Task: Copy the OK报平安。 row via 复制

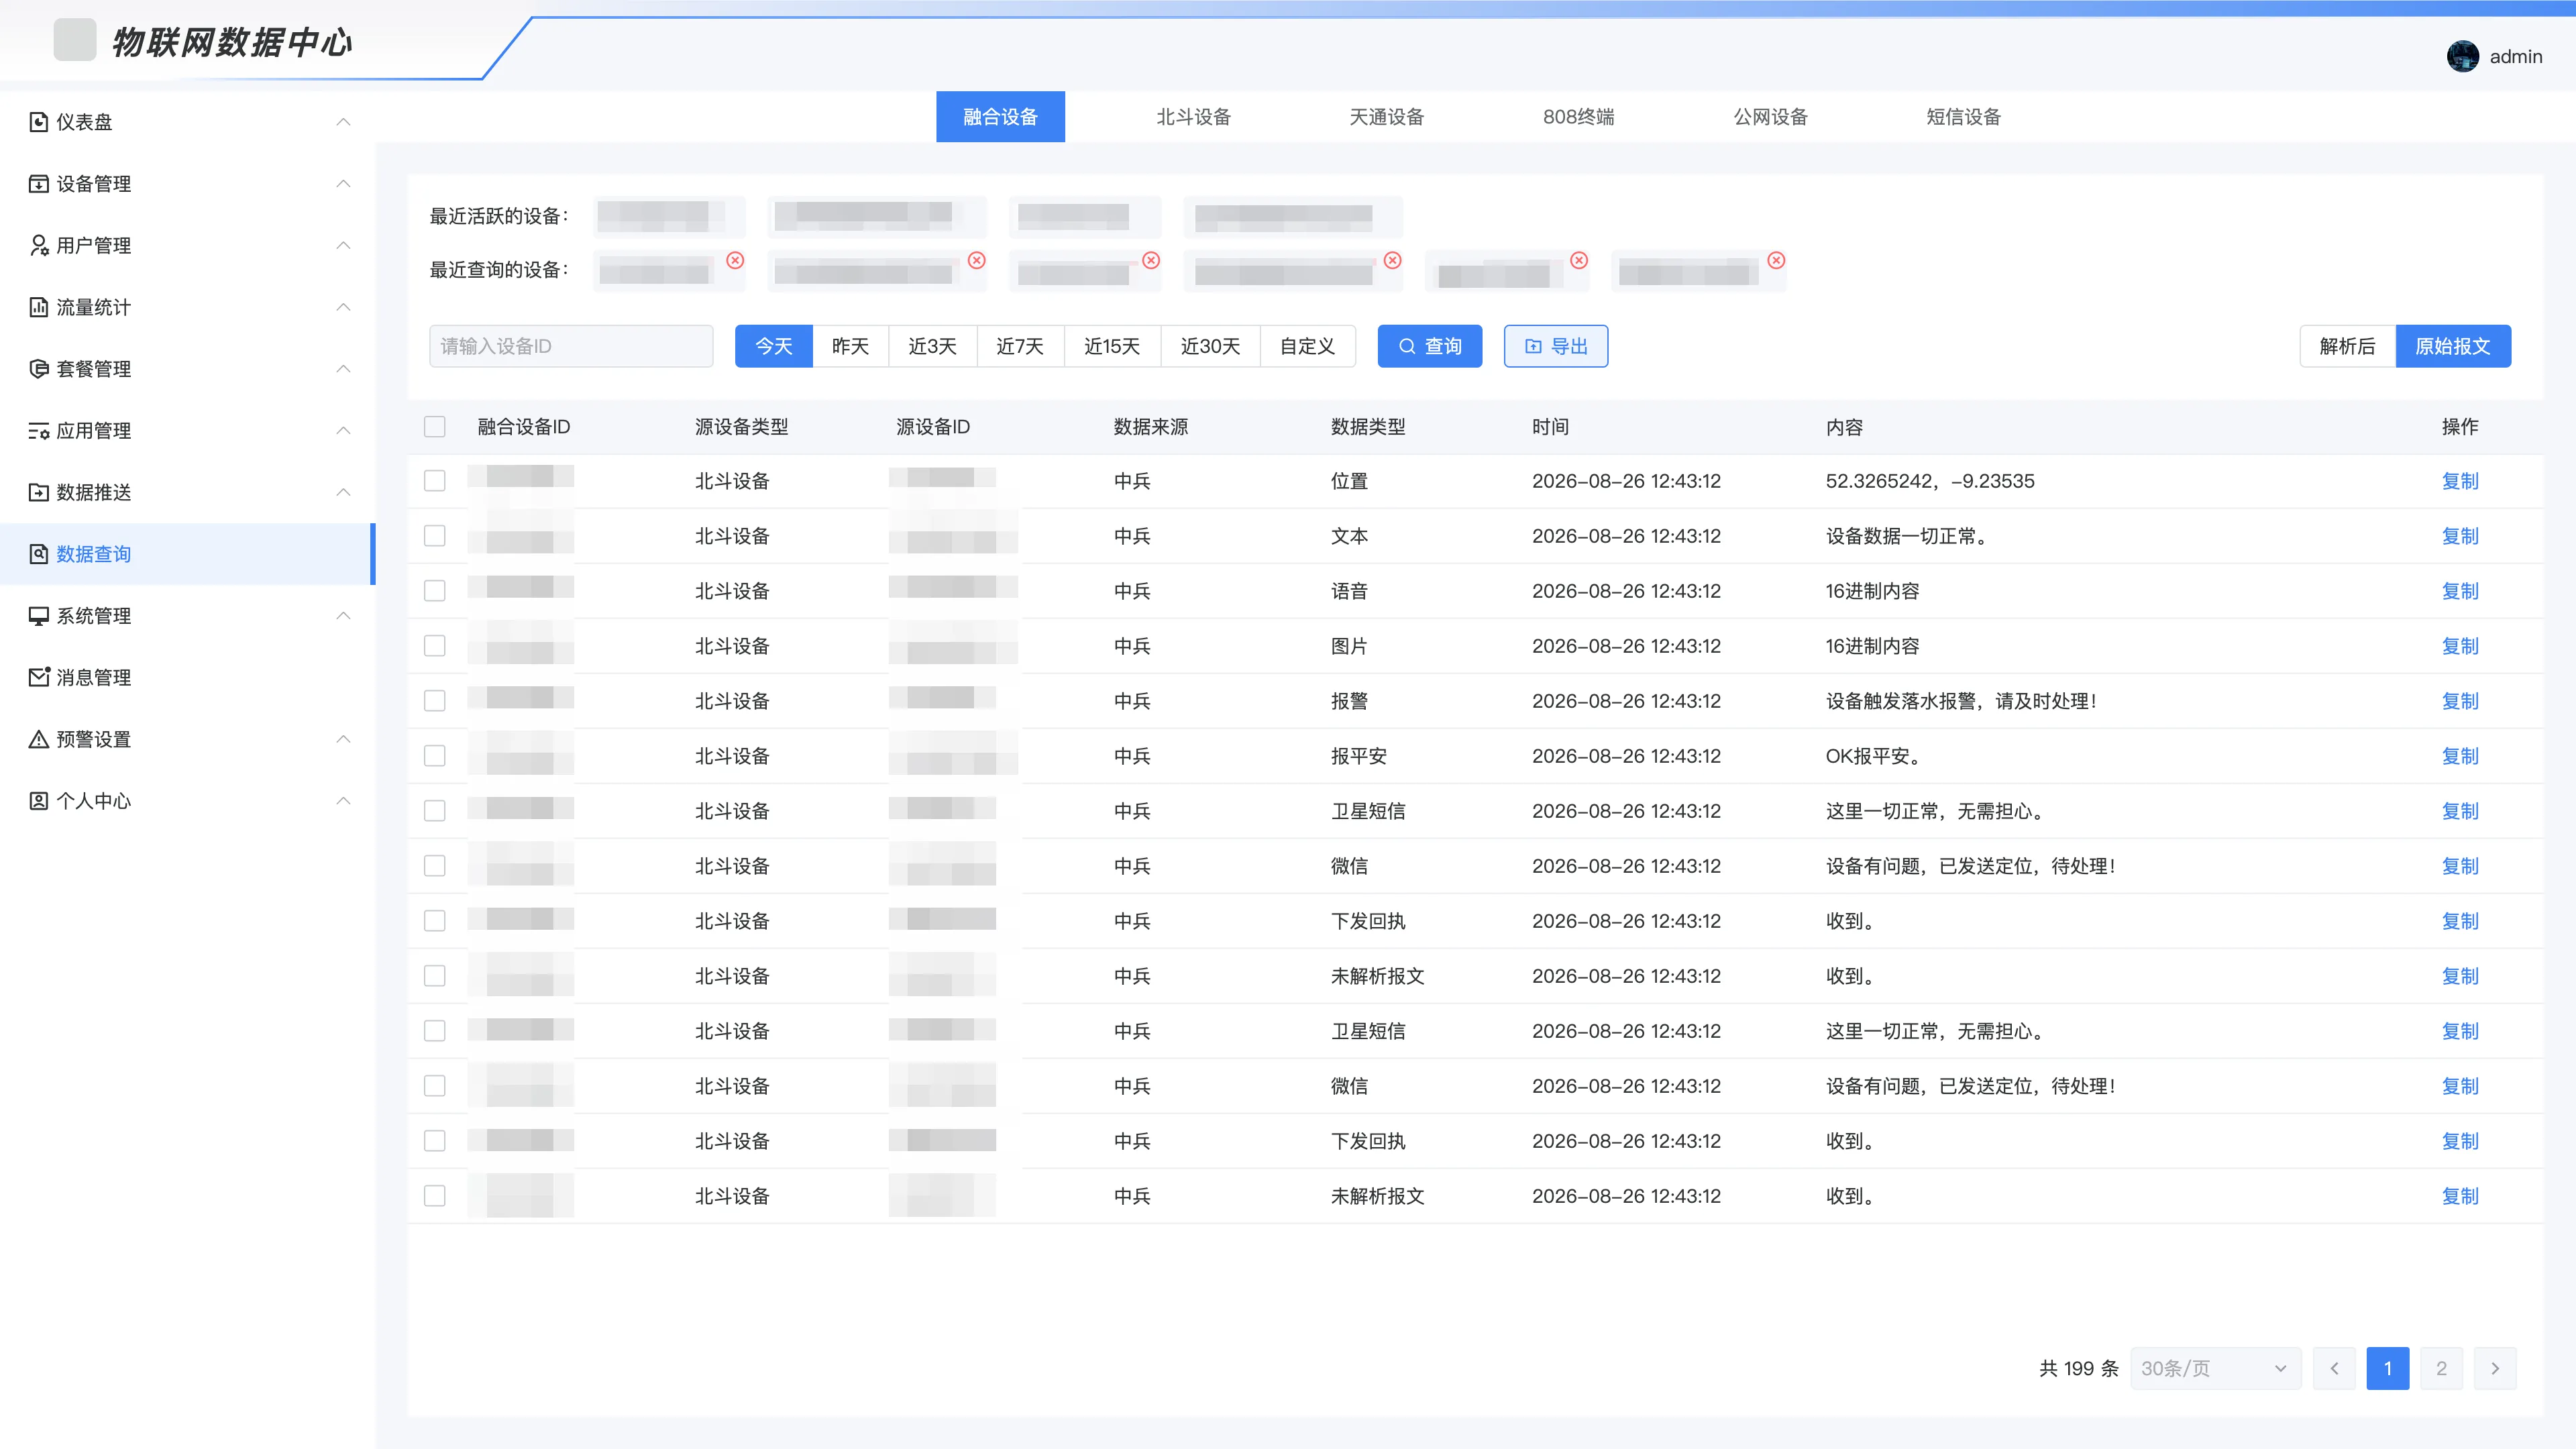Action: pos(2459,756)
